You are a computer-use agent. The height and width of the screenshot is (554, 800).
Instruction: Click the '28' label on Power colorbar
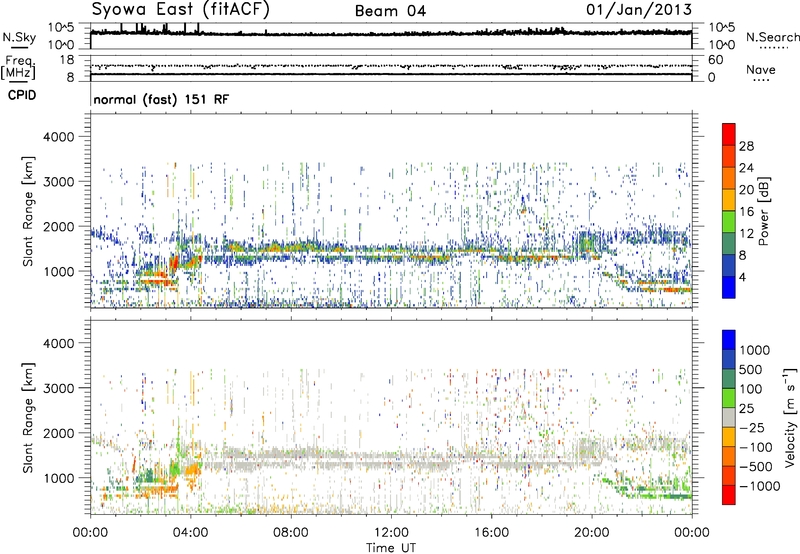(x=746, y=146)
